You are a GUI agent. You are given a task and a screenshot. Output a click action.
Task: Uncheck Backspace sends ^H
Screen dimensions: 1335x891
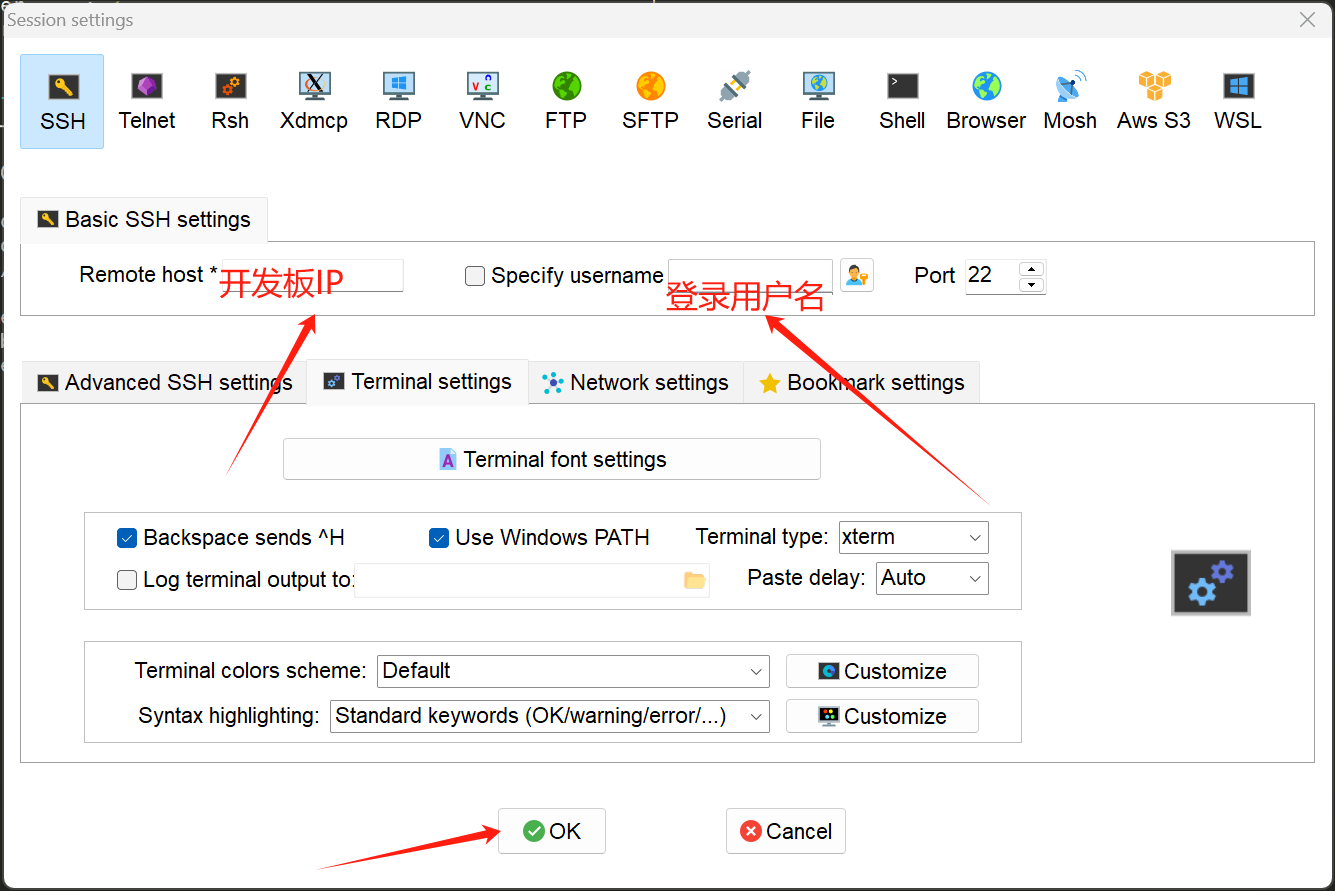[127, 538]
